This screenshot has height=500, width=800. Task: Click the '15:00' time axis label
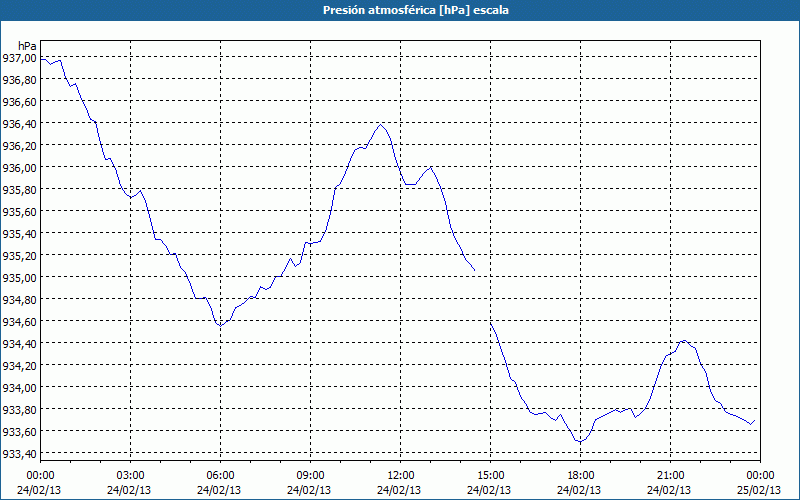point(490,476)
